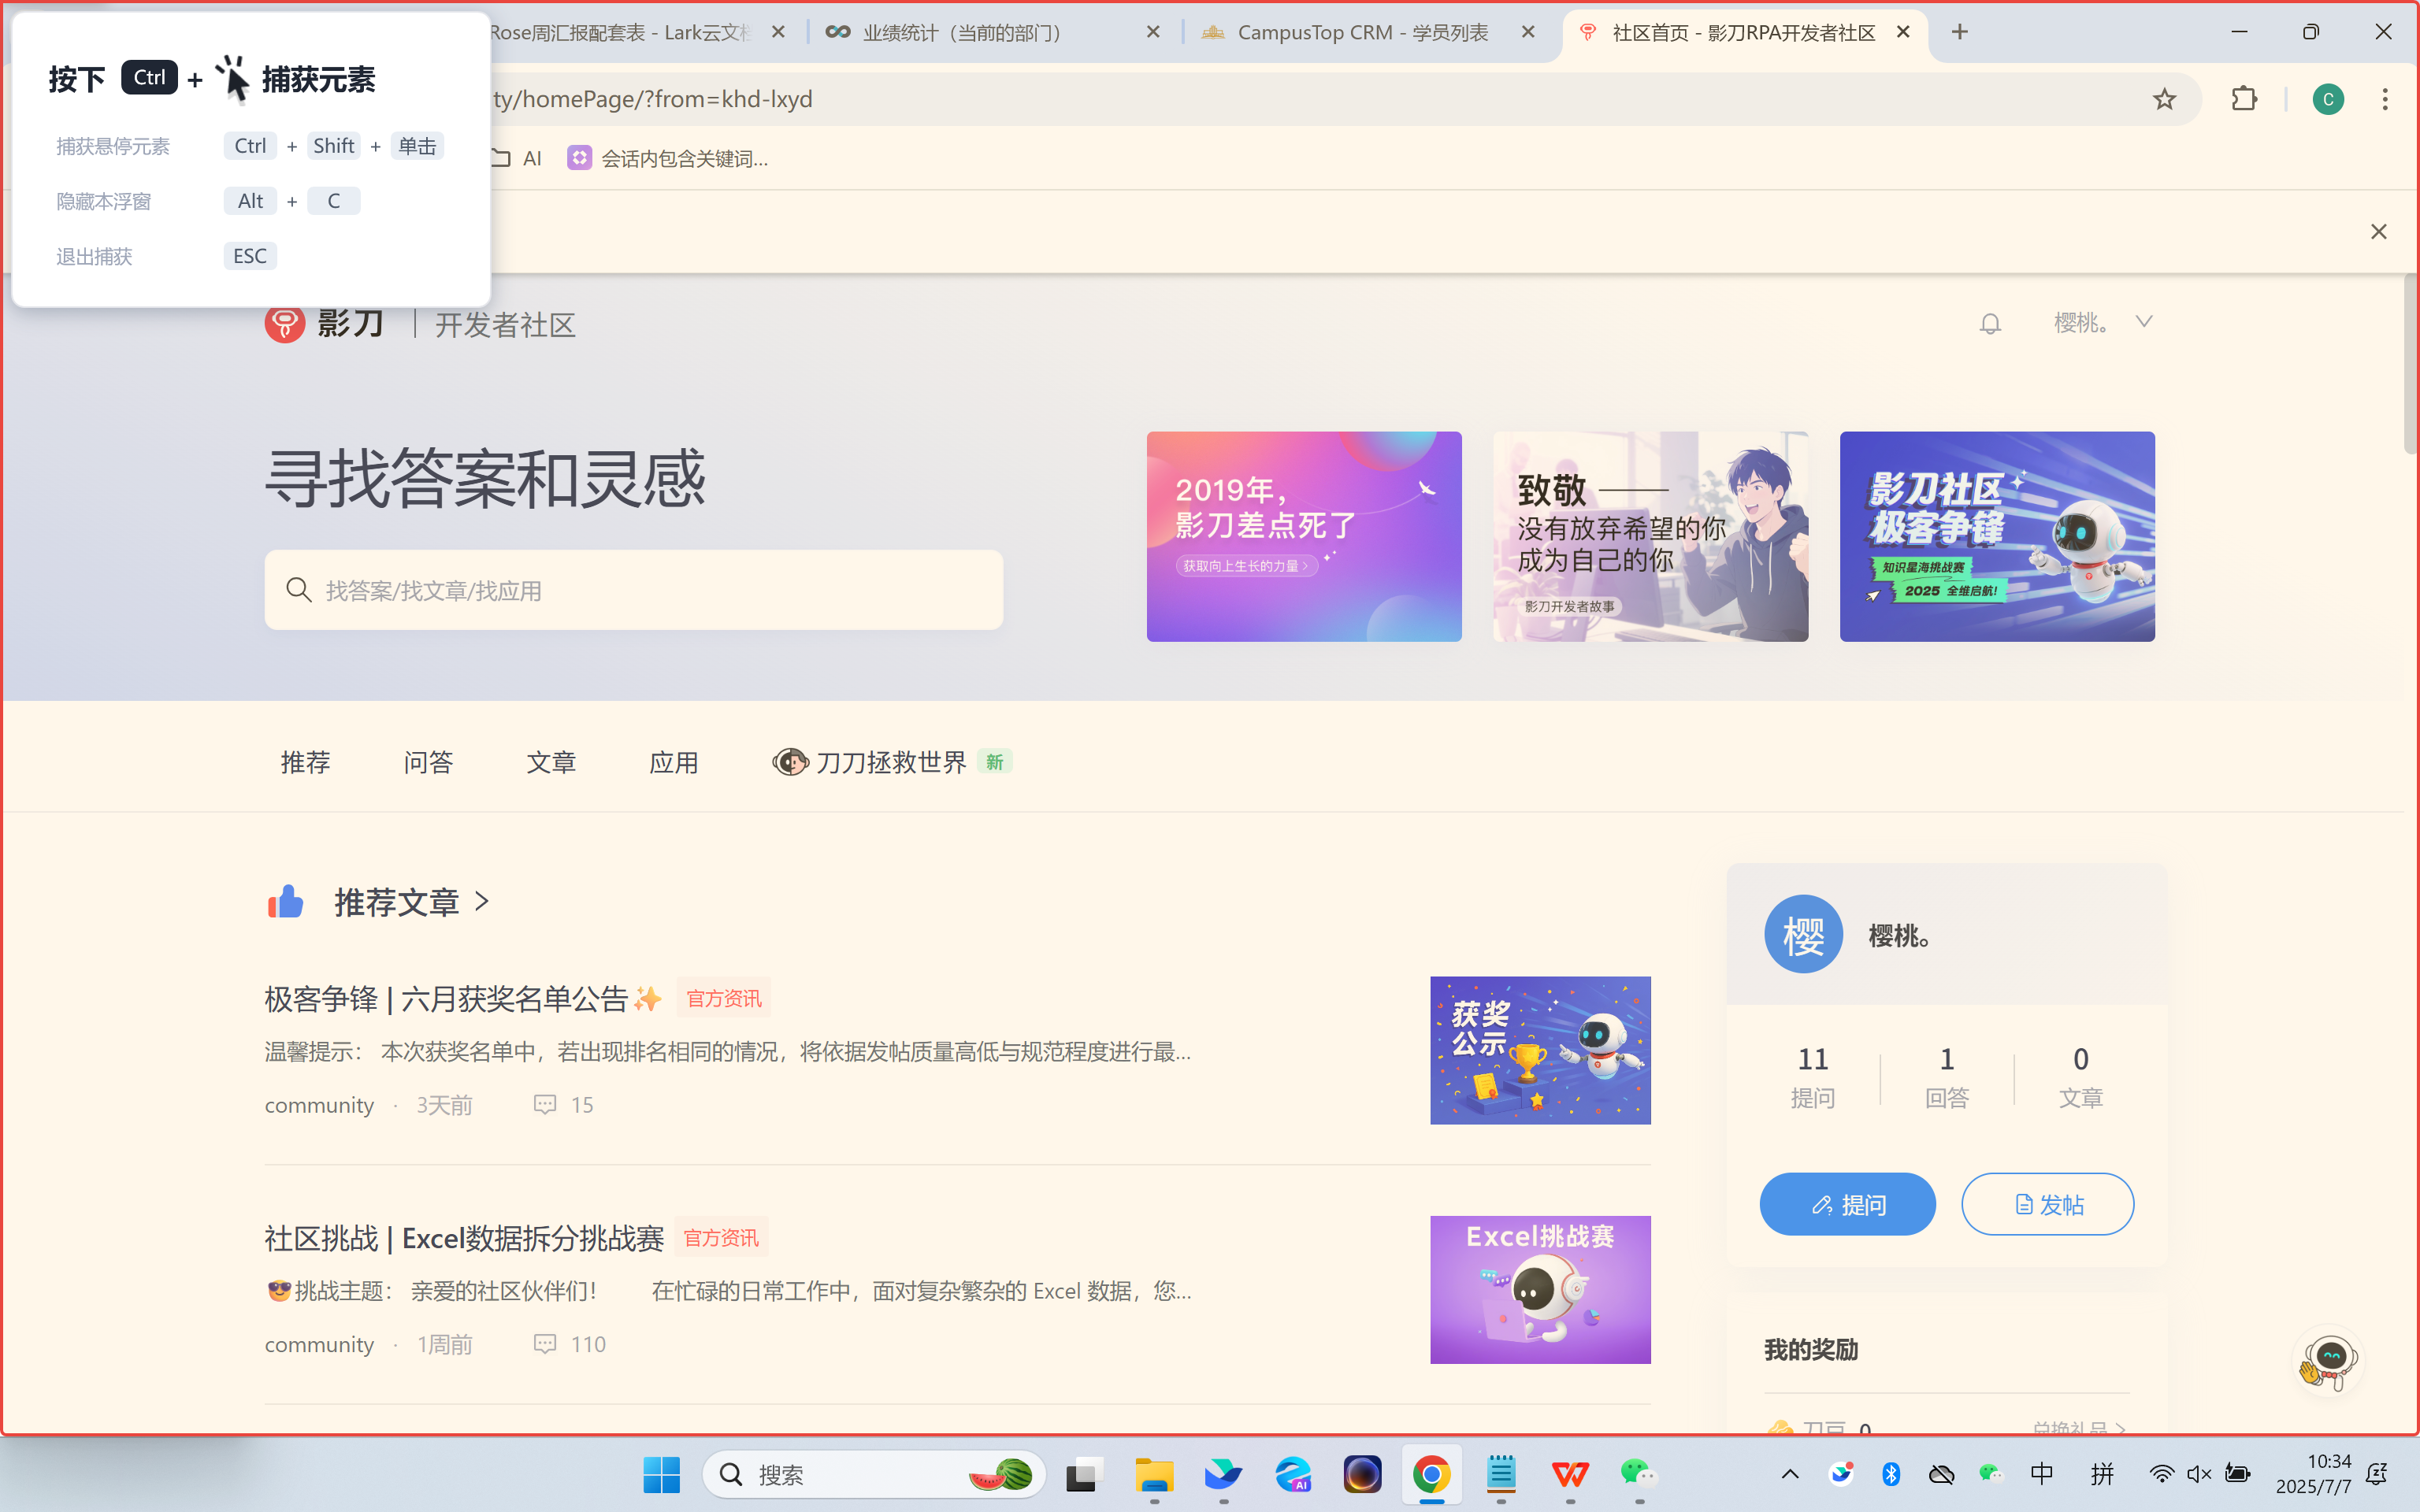Open the Windows Start menu
Image resolution: width=2420 pixels, height=1512 pixels.
click(x=661, y=1474)
